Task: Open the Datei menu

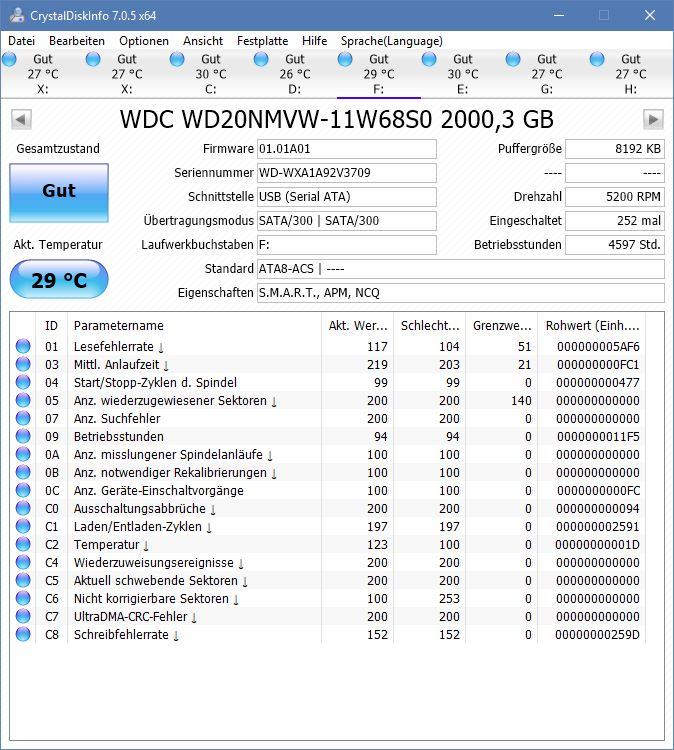Action: click(x=22, y=41)
